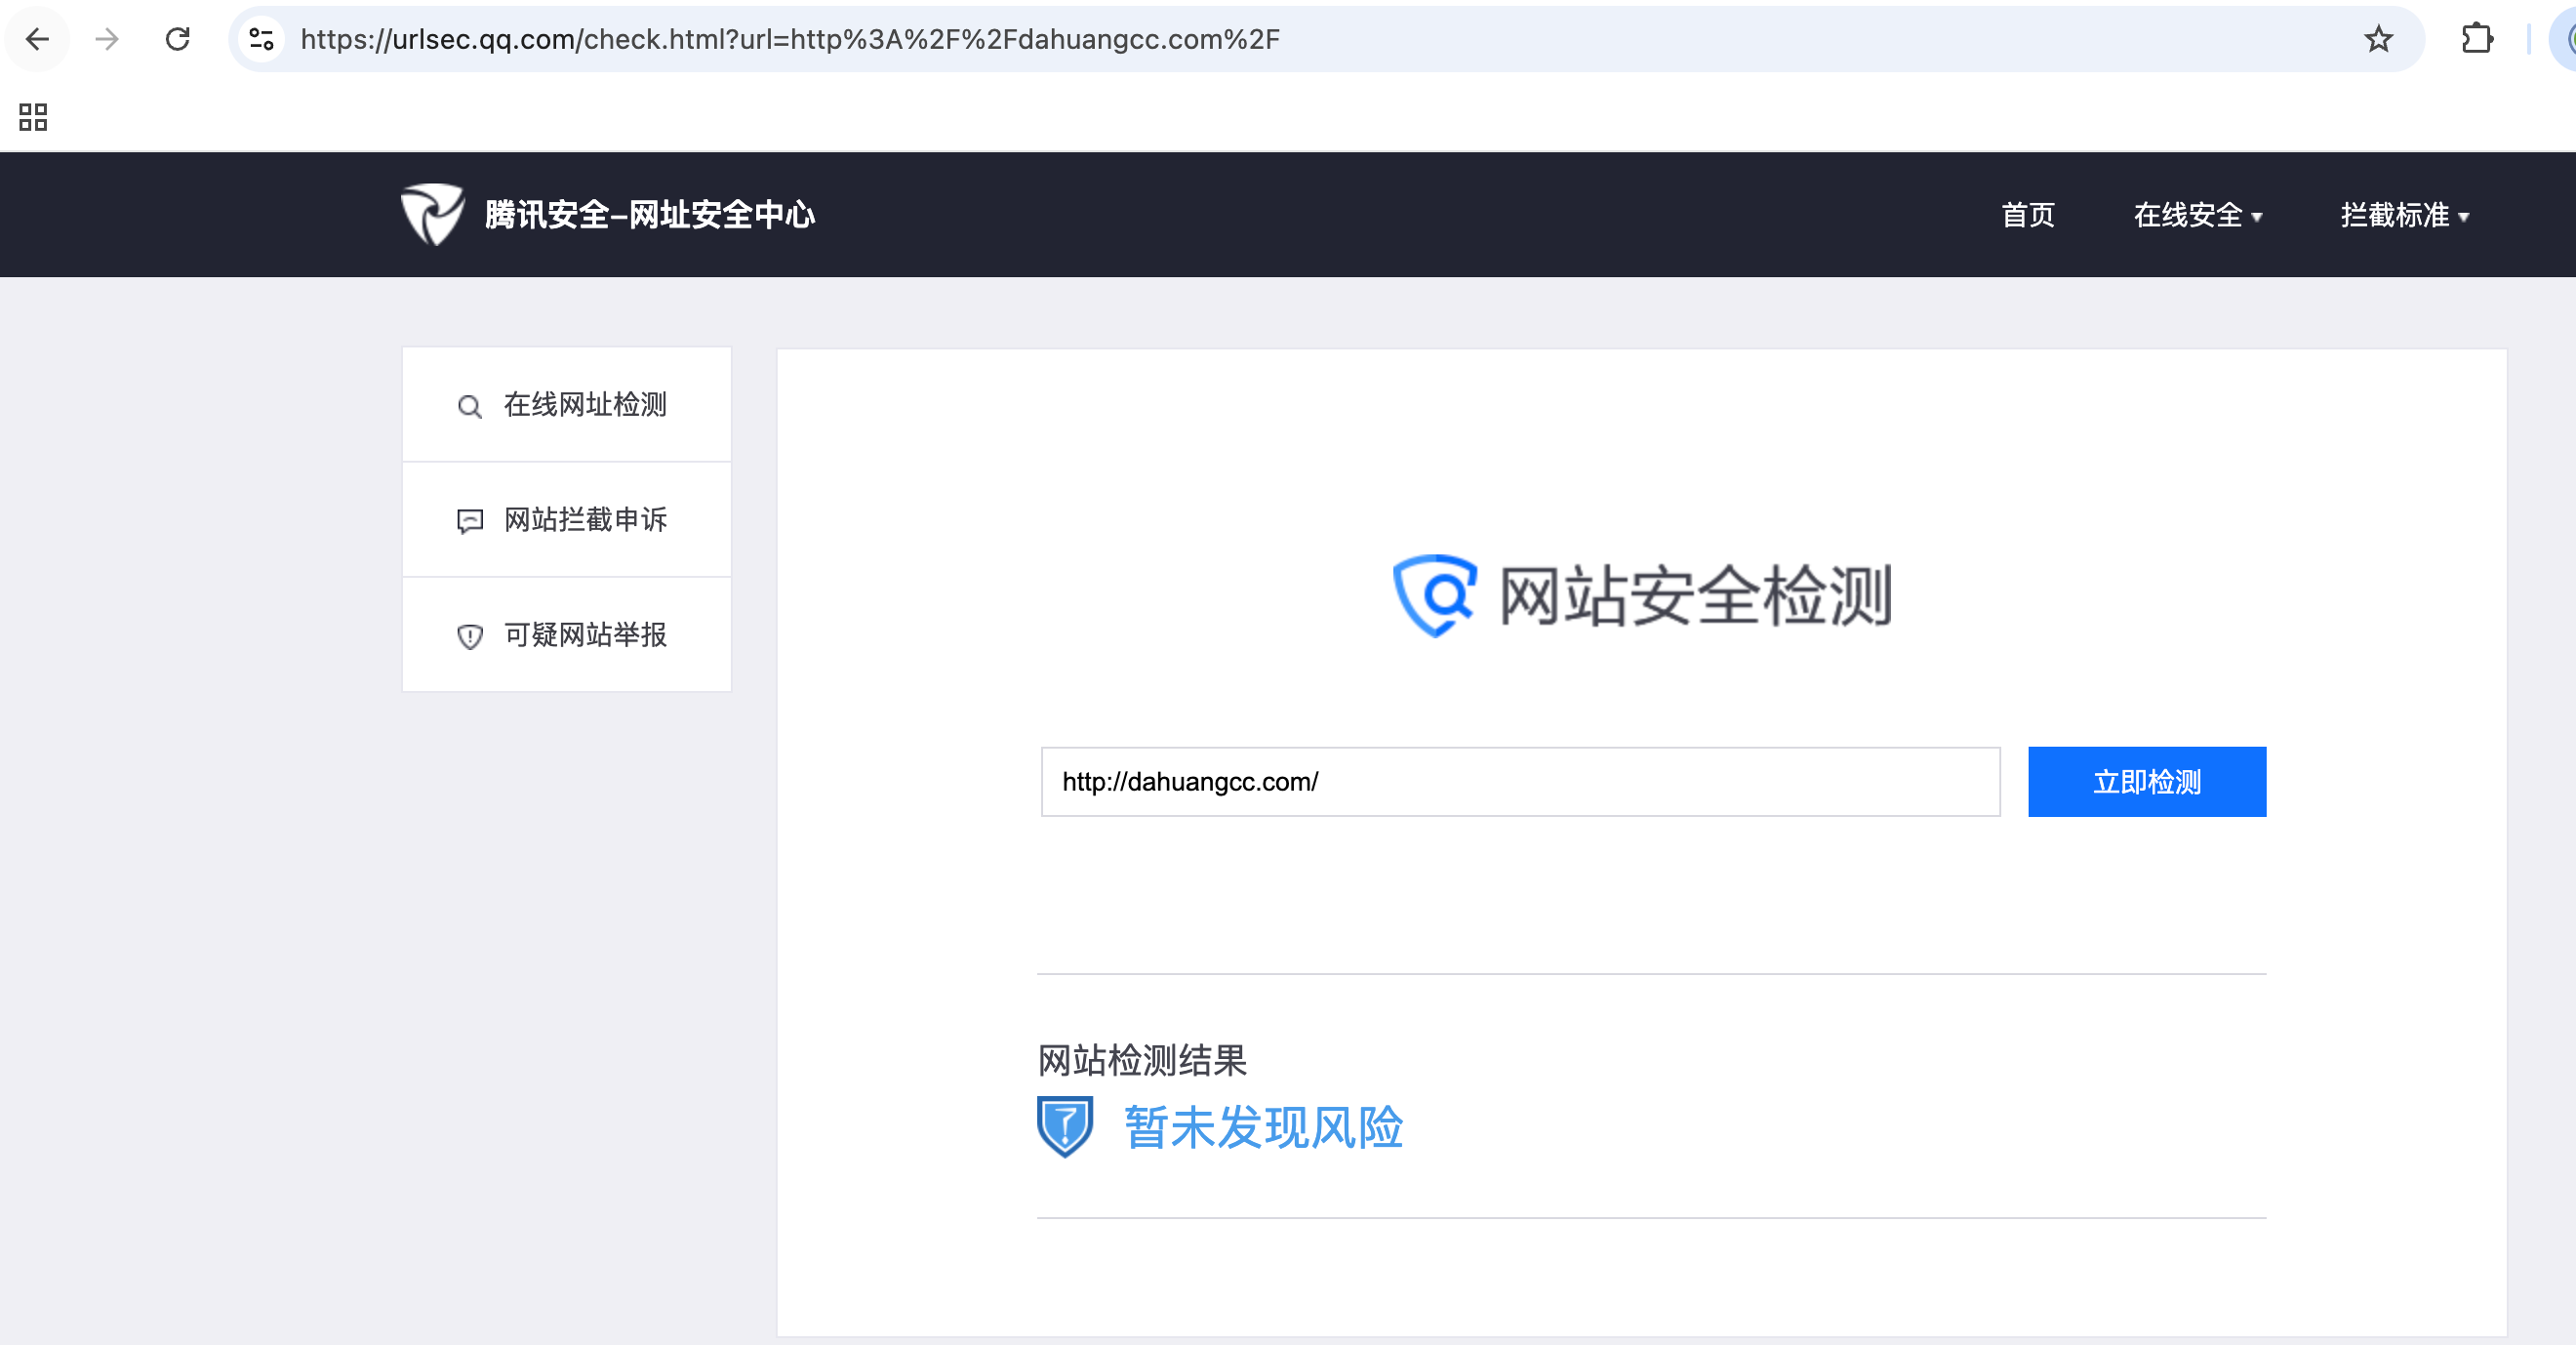Open the apps grid in bookmarks bar
This screenshot has height=1345, width=2576.
(x=33, y=117)
